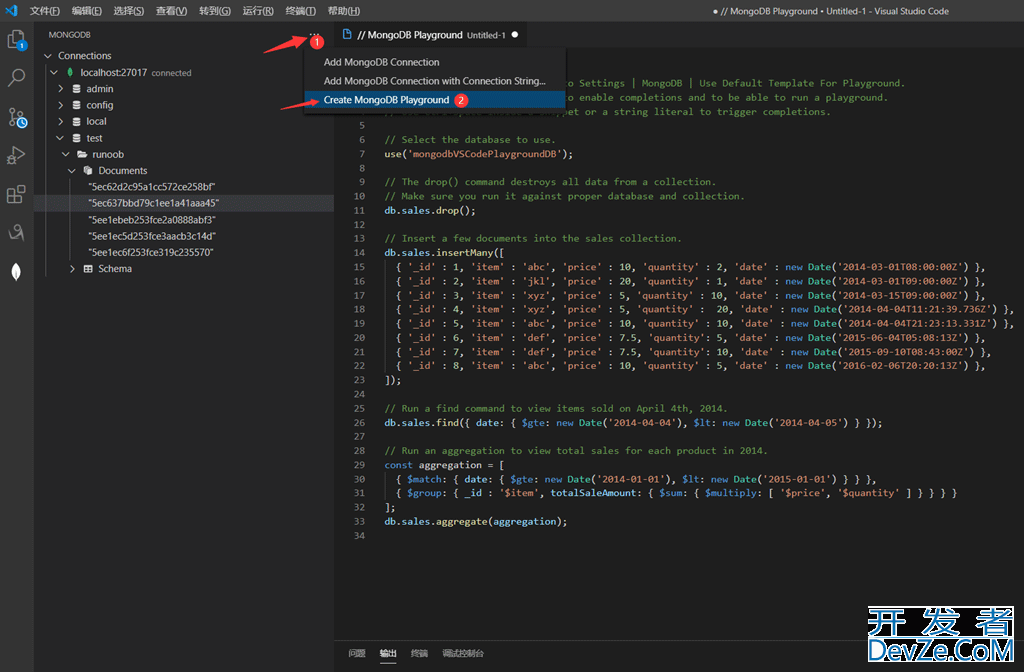Open the 文件(F) menu

click(44, 11)
